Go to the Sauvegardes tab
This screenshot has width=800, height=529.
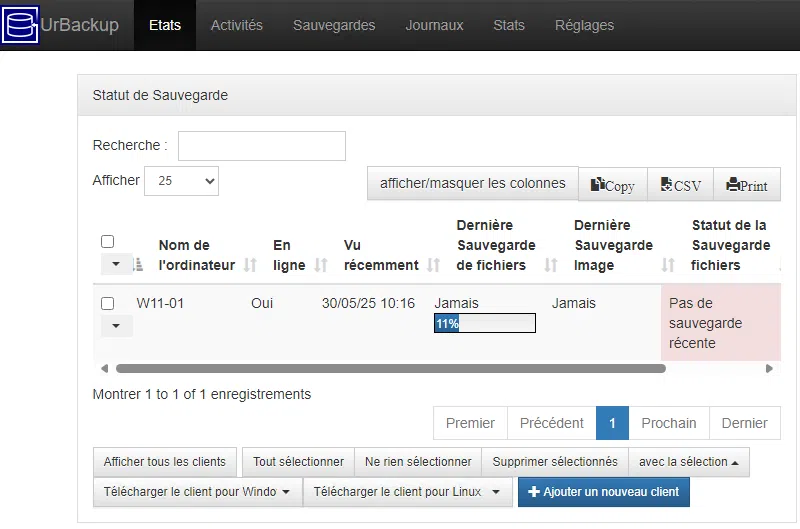click(334, 25)
